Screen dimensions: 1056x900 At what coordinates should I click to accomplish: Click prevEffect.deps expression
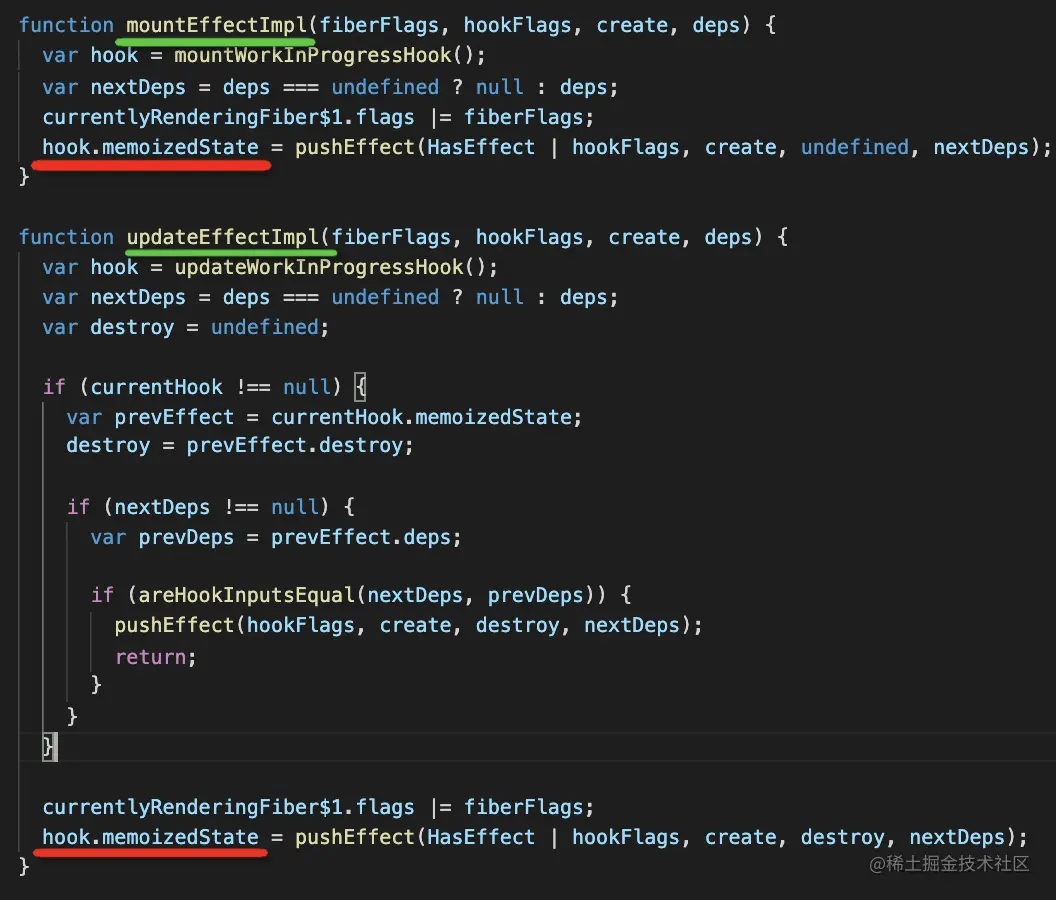pyautogui.click(x=360, y=538)
